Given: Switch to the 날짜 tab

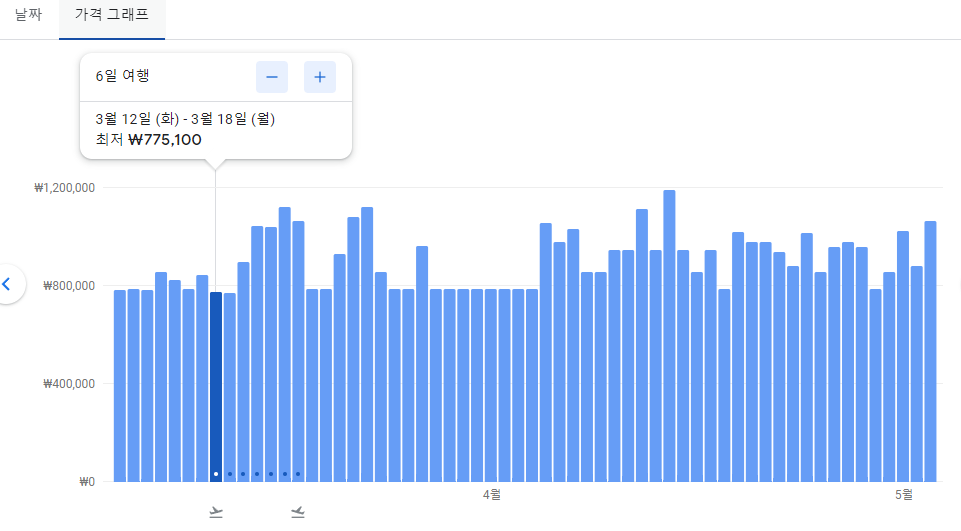Looking at the screenshot, I should click(x=29, y=15).
